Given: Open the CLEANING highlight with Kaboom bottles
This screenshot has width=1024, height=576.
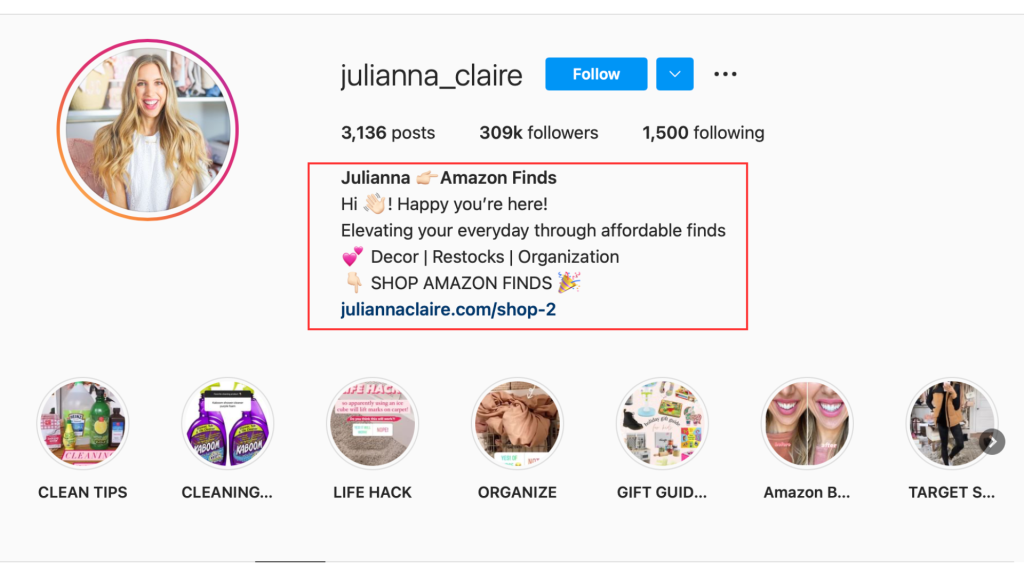Looking at the screenshot, I should click(x=227, y=423).
